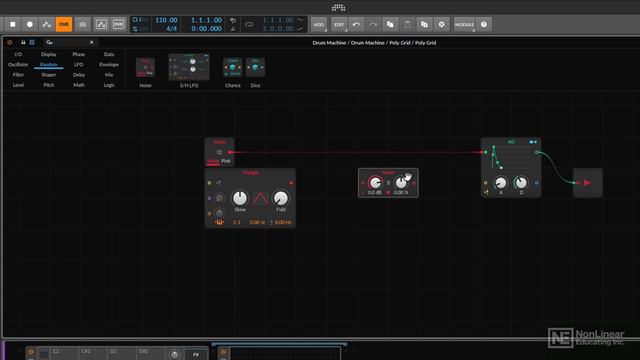The height and width of the screenshot is (360, 640).
Task: Toggle the automation write button
Action: pos(47,24)
